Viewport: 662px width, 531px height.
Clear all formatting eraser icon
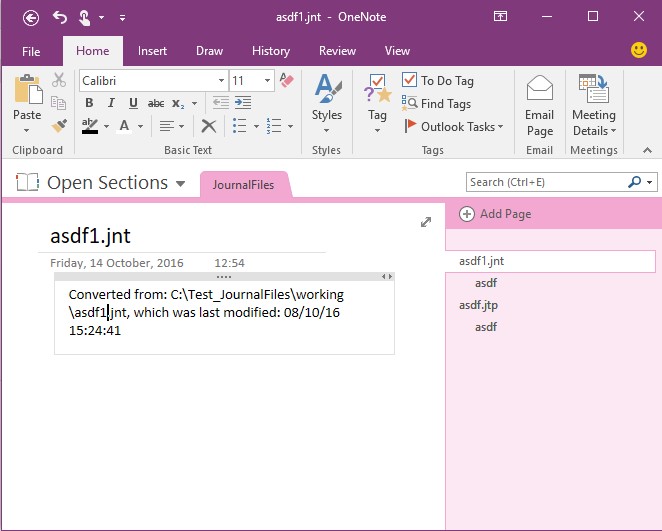(287, 80)
